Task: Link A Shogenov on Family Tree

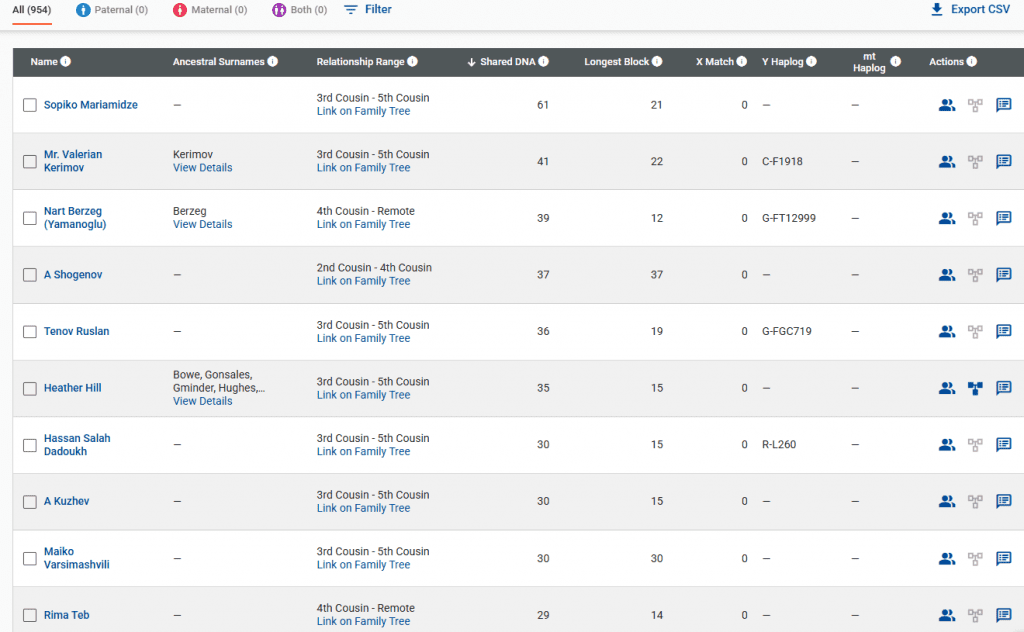Action: tap(364, 281)
